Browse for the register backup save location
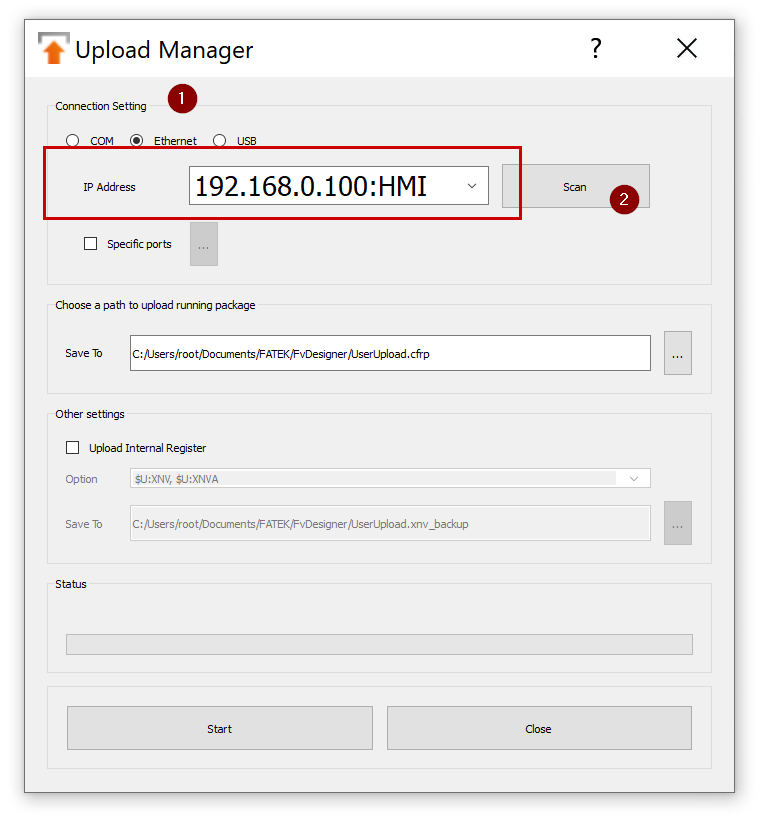This screenshot has width=764, height=833. pyautogui.click(x=677, y=523)
